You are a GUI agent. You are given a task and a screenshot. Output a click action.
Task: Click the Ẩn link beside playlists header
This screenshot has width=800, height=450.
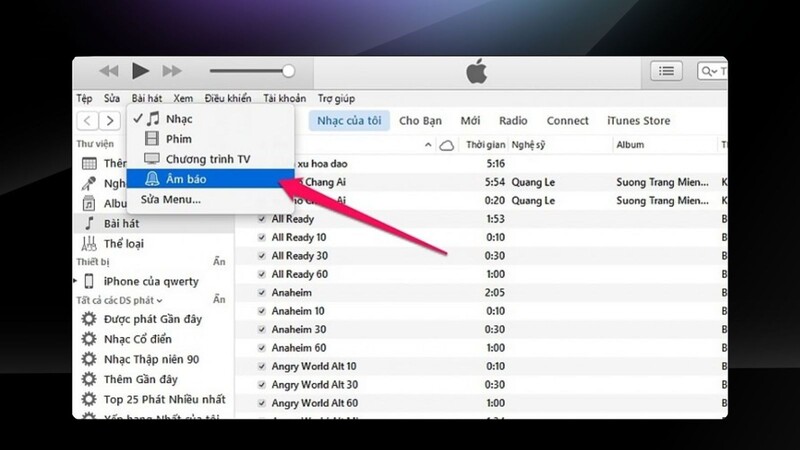pos(219,299)
